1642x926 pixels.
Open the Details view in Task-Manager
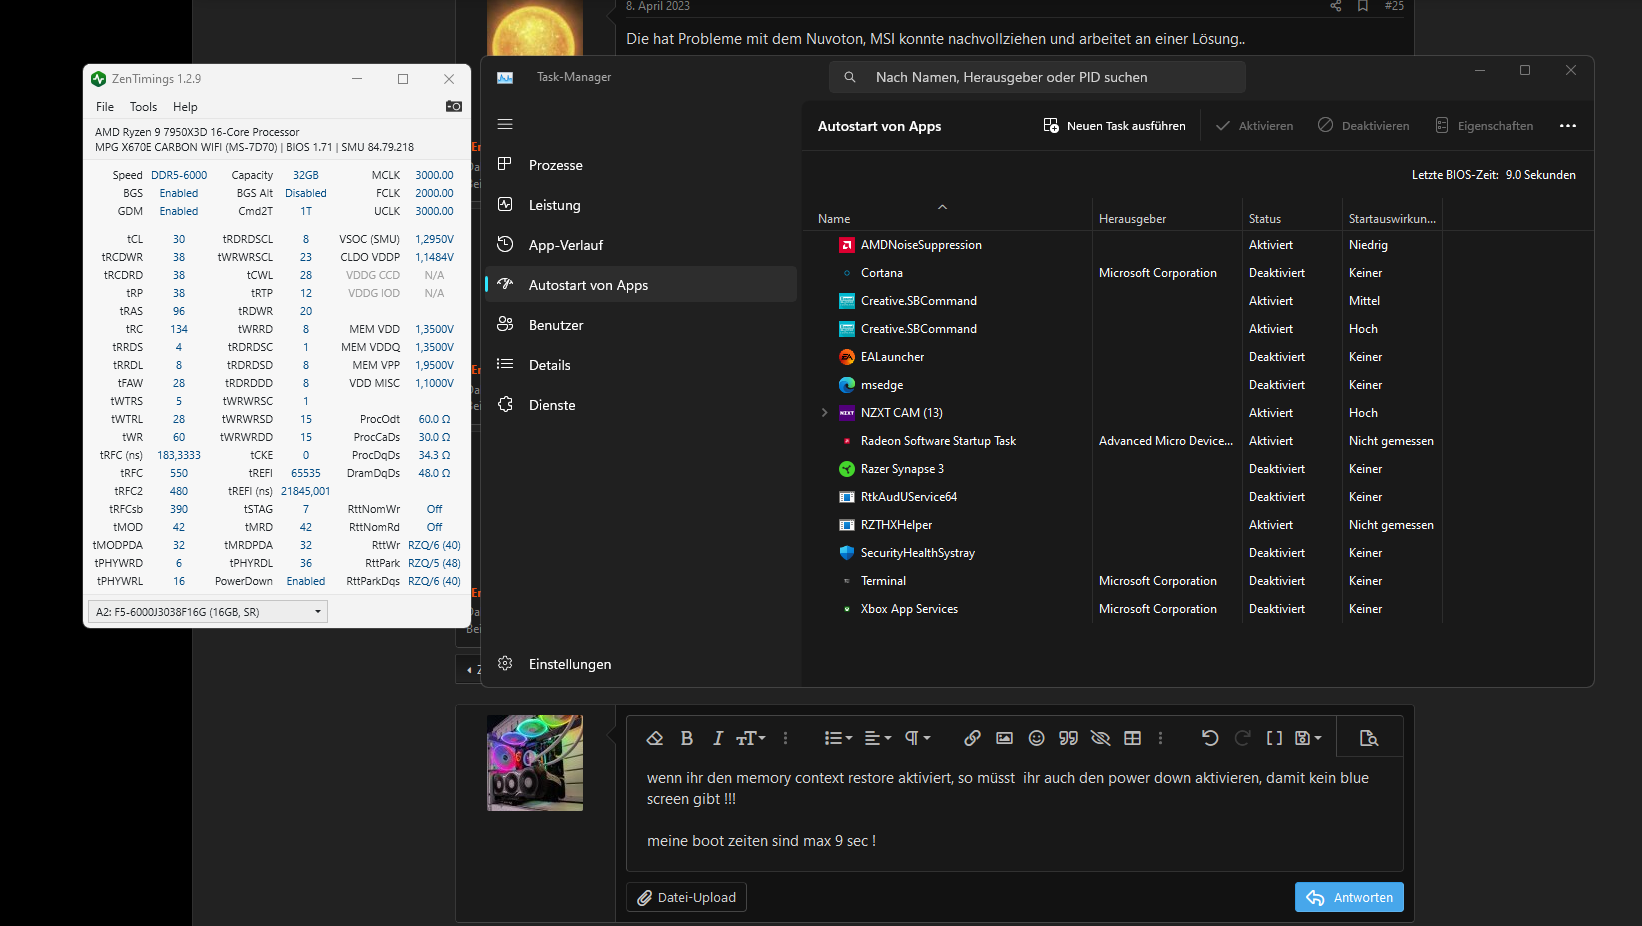548,365
